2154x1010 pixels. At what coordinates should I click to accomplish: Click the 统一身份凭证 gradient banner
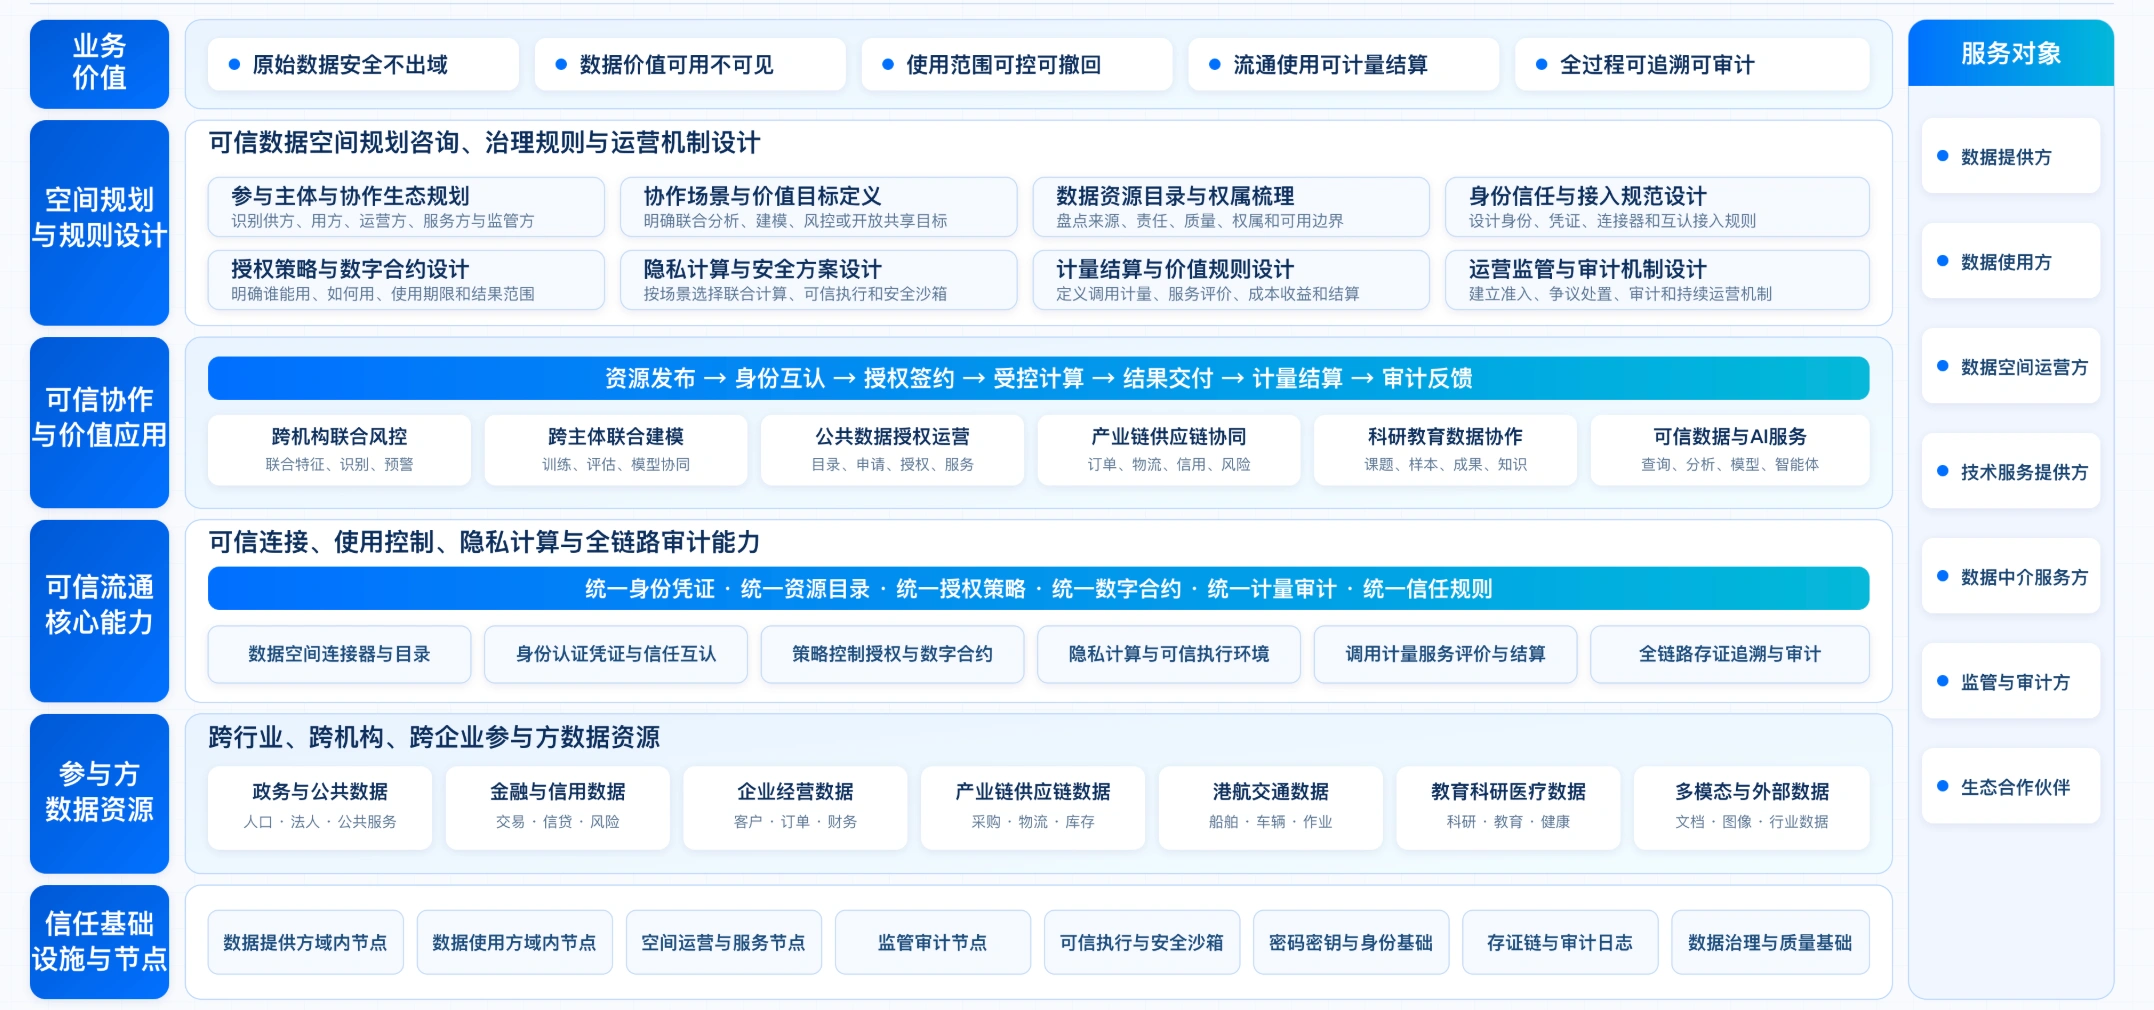1038,588
